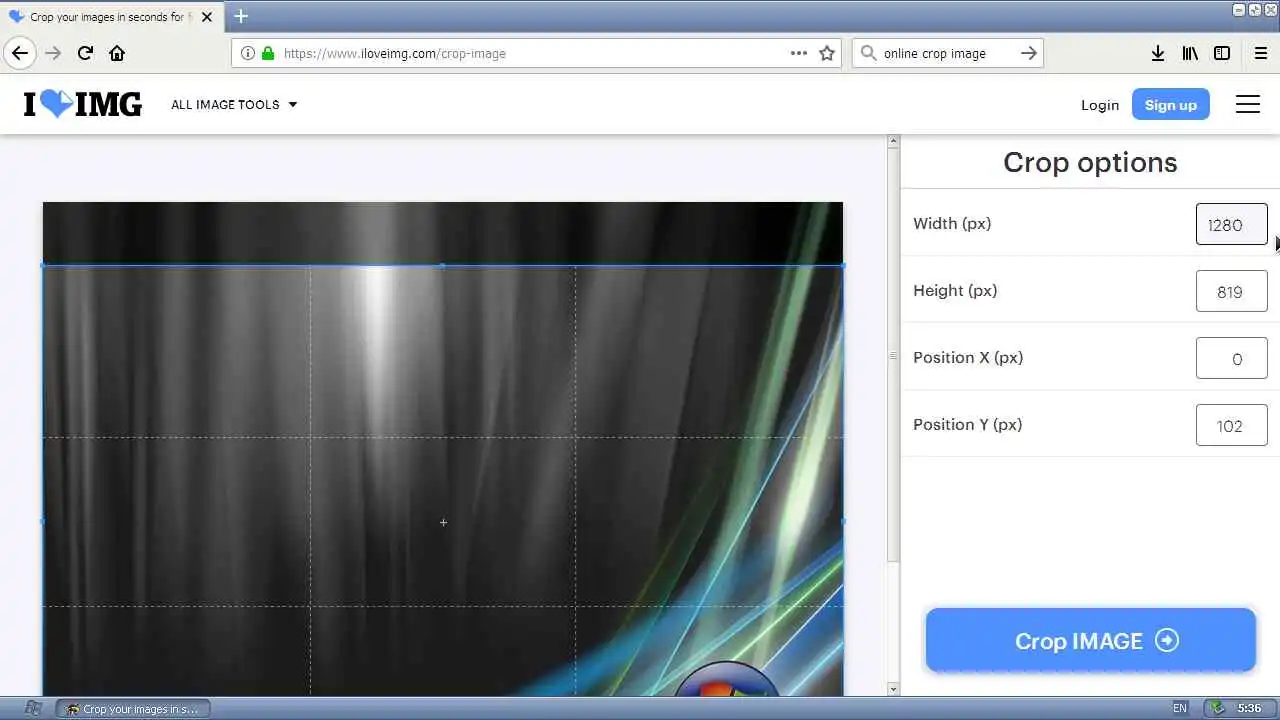Viewport: 1280px width, 720px height.
Task: Click the search magnifier icon
Action: (868, 53)
